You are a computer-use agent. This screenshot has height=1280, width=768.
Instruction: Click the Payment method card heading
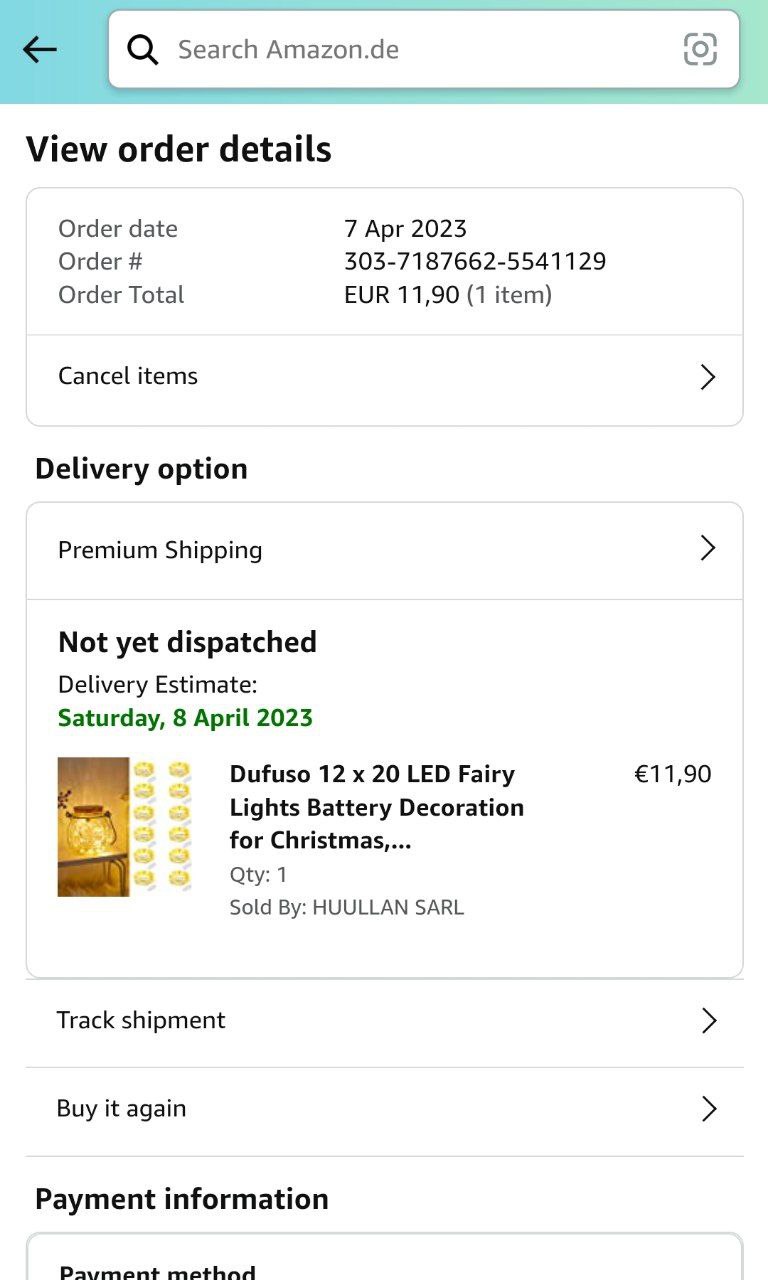(157, 1272)
